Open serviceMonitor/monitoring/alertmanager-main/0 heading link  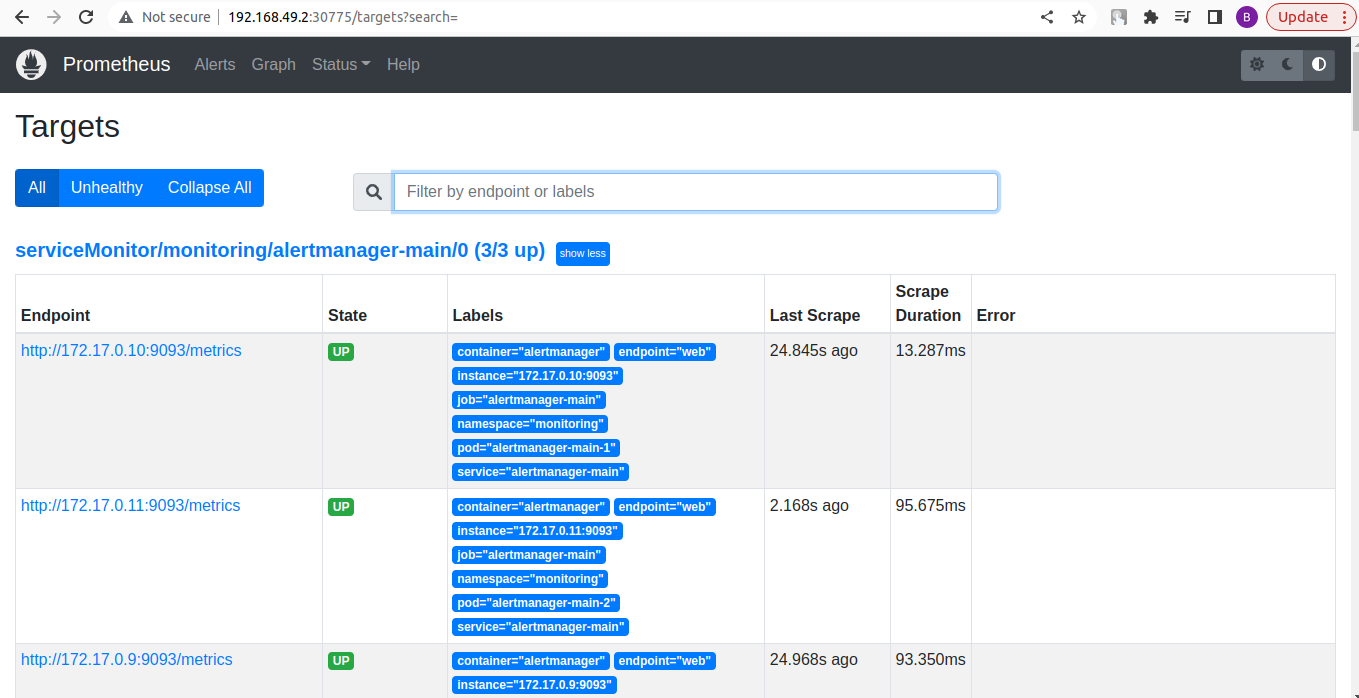[280, 251]
